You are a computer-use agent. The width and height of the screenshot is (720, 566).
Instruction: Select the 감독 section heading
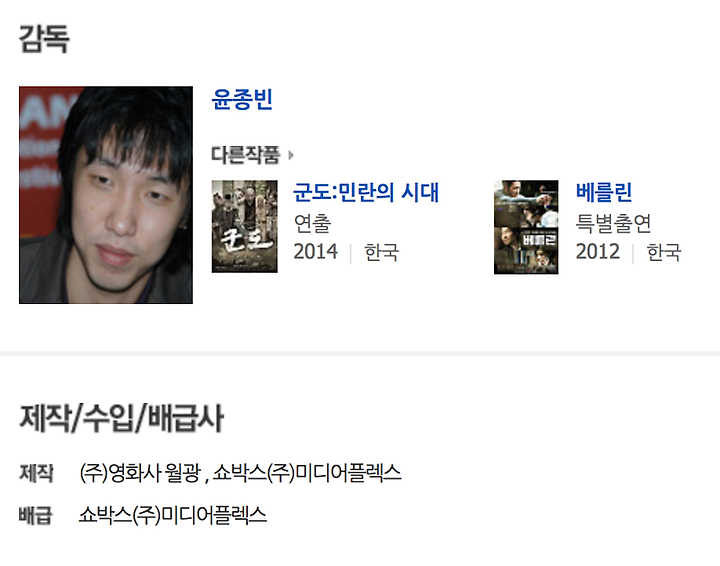pyautogui.click(x=44, y=39)
